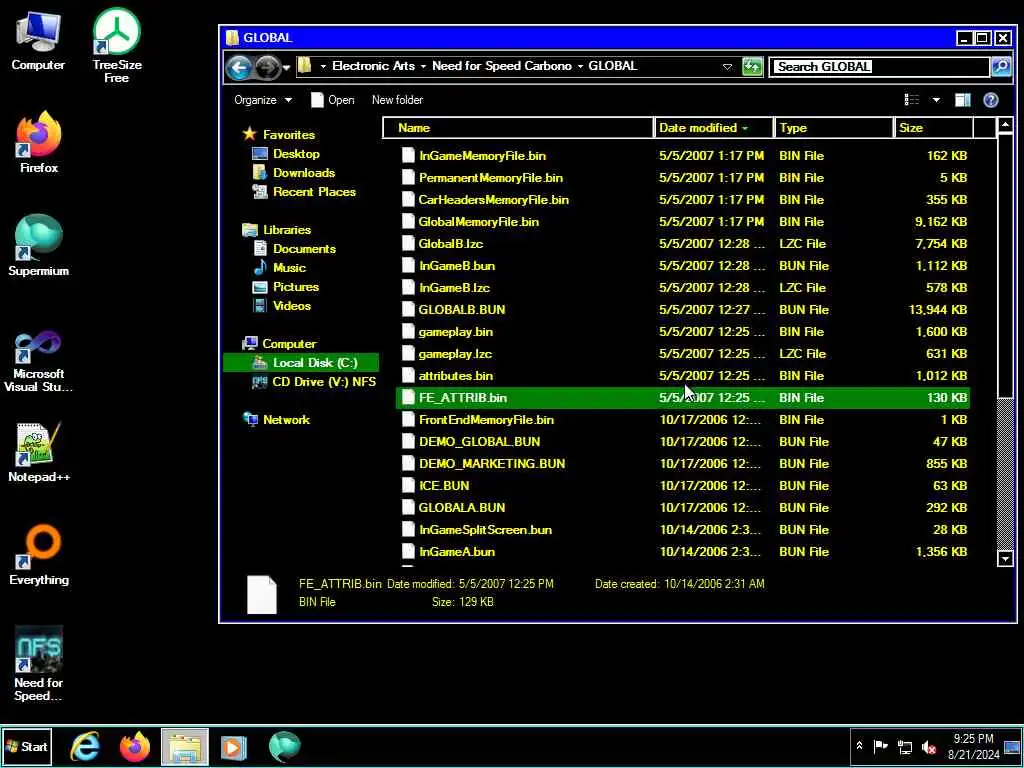Go back in Explorer navigation

[x=239, y=67]
